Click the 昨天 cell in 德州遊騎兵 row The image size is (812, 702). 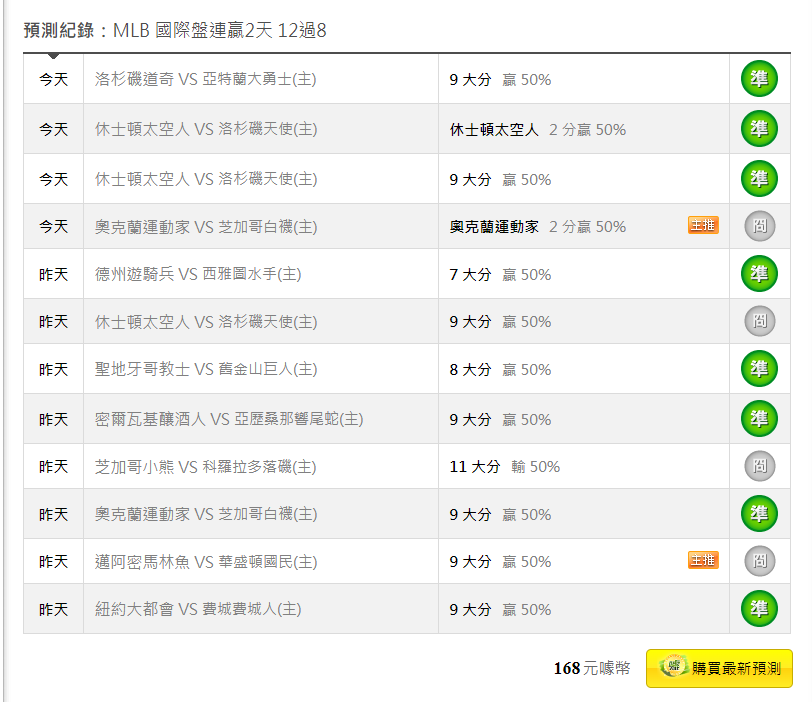coord(54,274)
